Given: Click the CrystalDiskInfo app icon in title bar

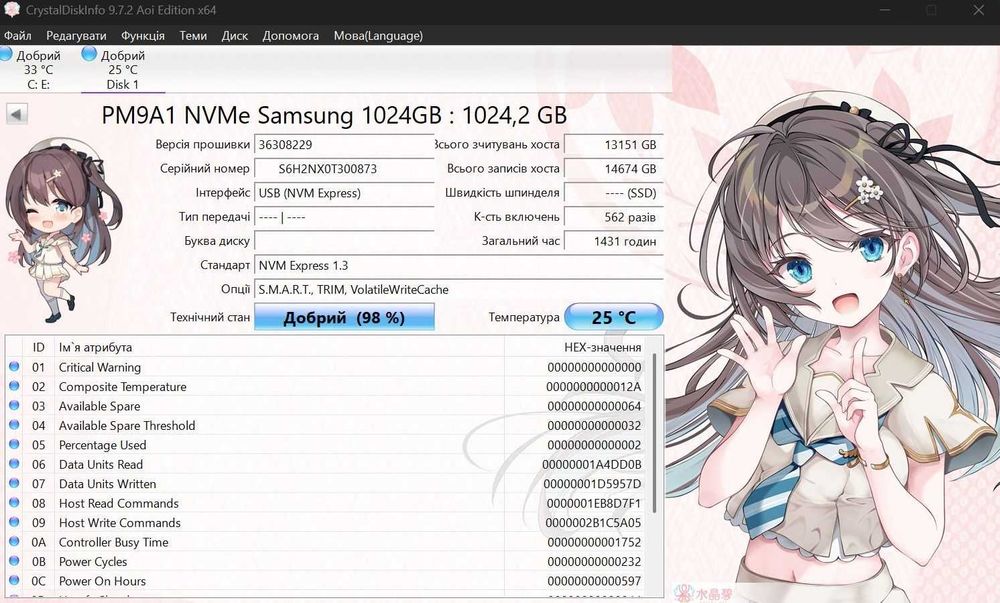Looking at the screenshot, I should (x=11, y=10).
